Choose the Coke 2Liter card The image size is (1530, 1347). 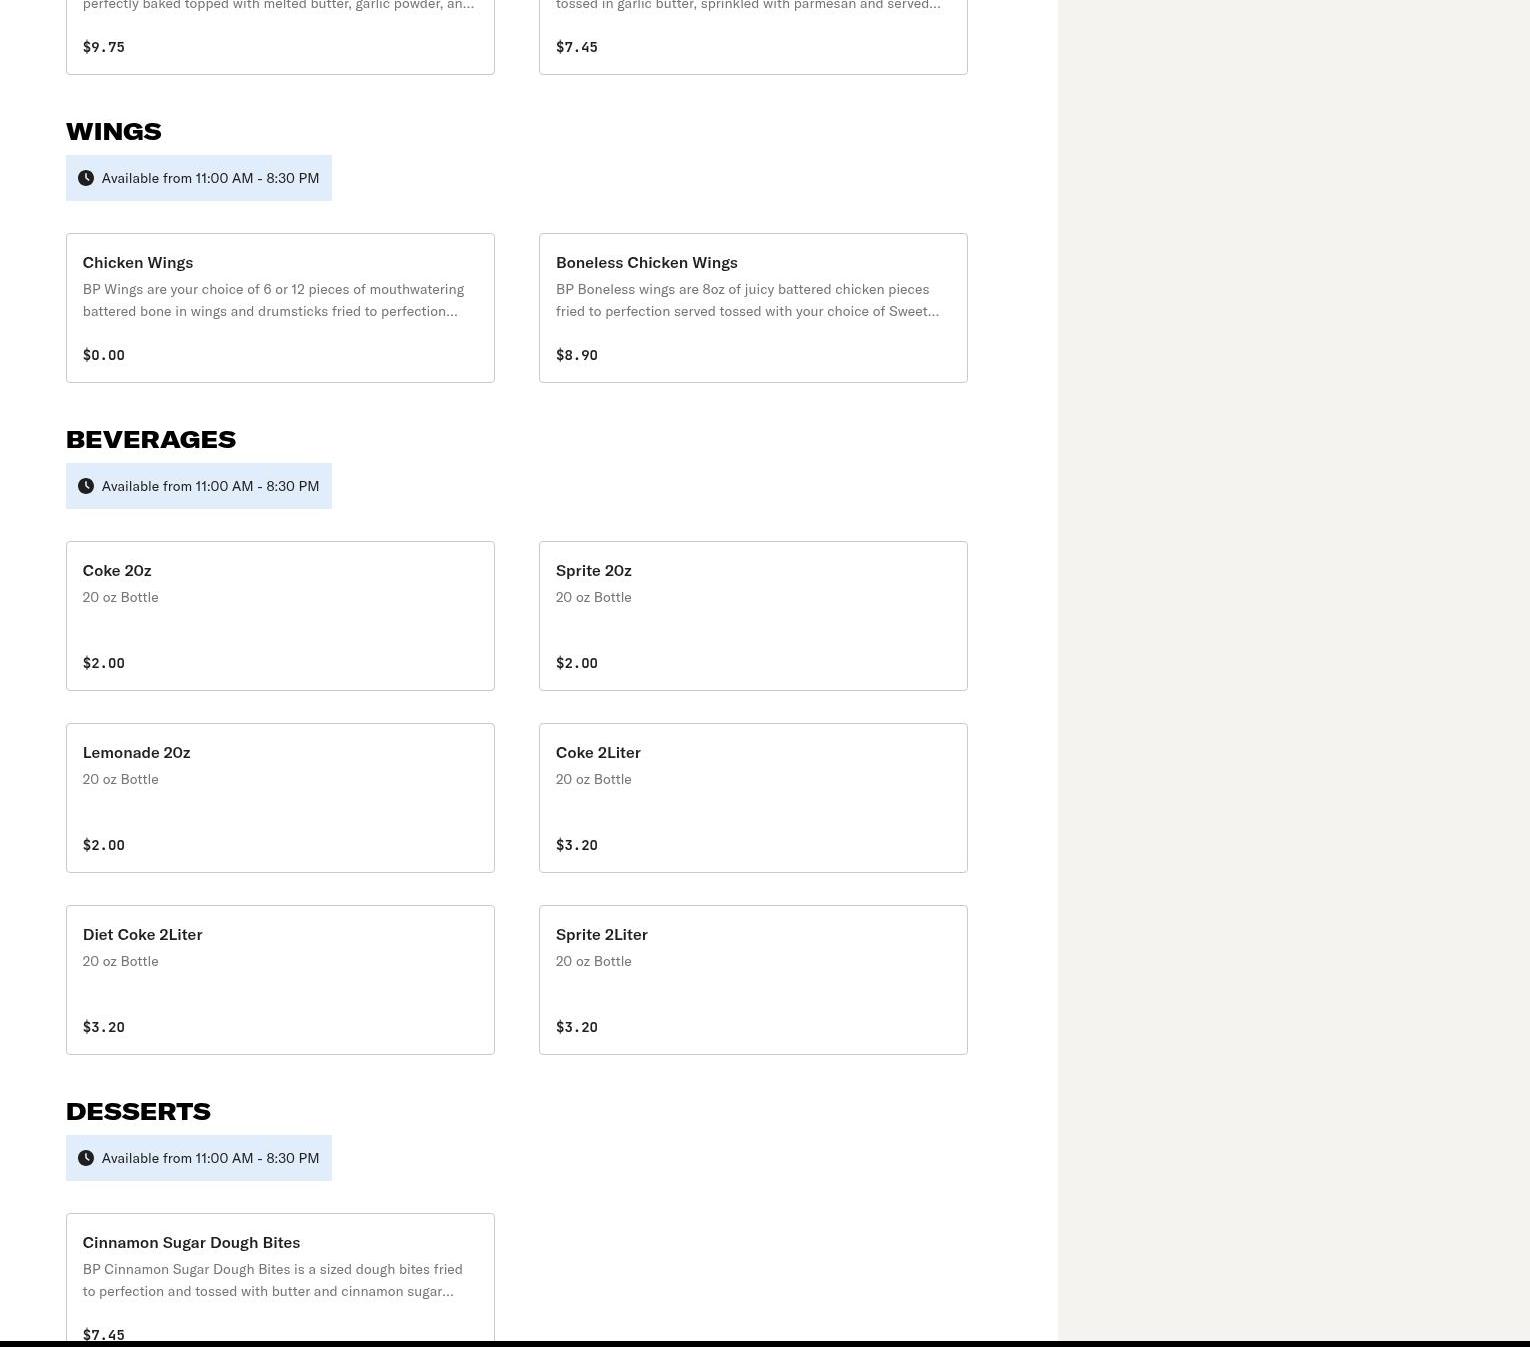(753, 798)
